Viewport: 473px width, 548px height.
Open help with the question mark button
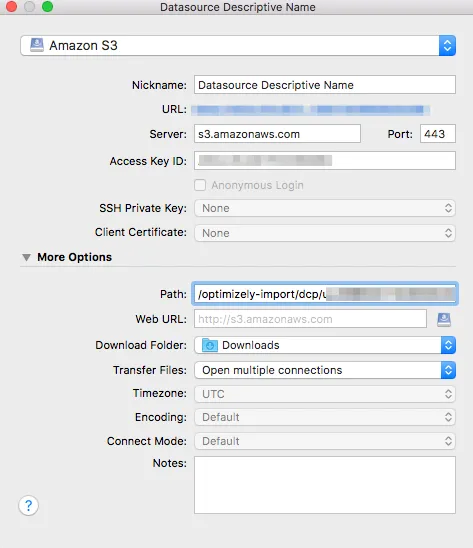coord(28,505)
